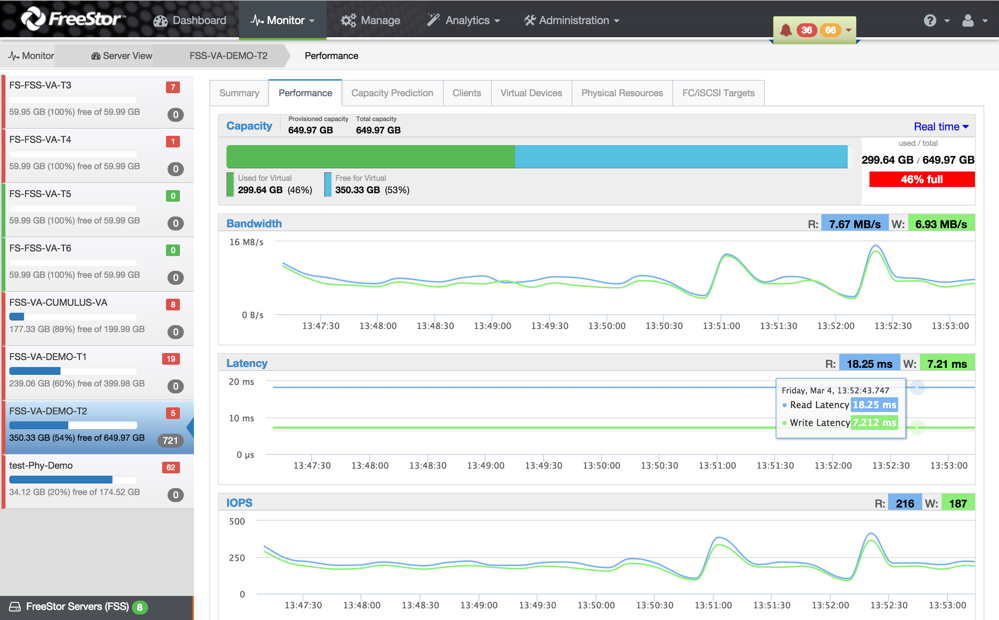Open the FC/iSCSI Targets tab
The image size is (999, 620).
718,93
